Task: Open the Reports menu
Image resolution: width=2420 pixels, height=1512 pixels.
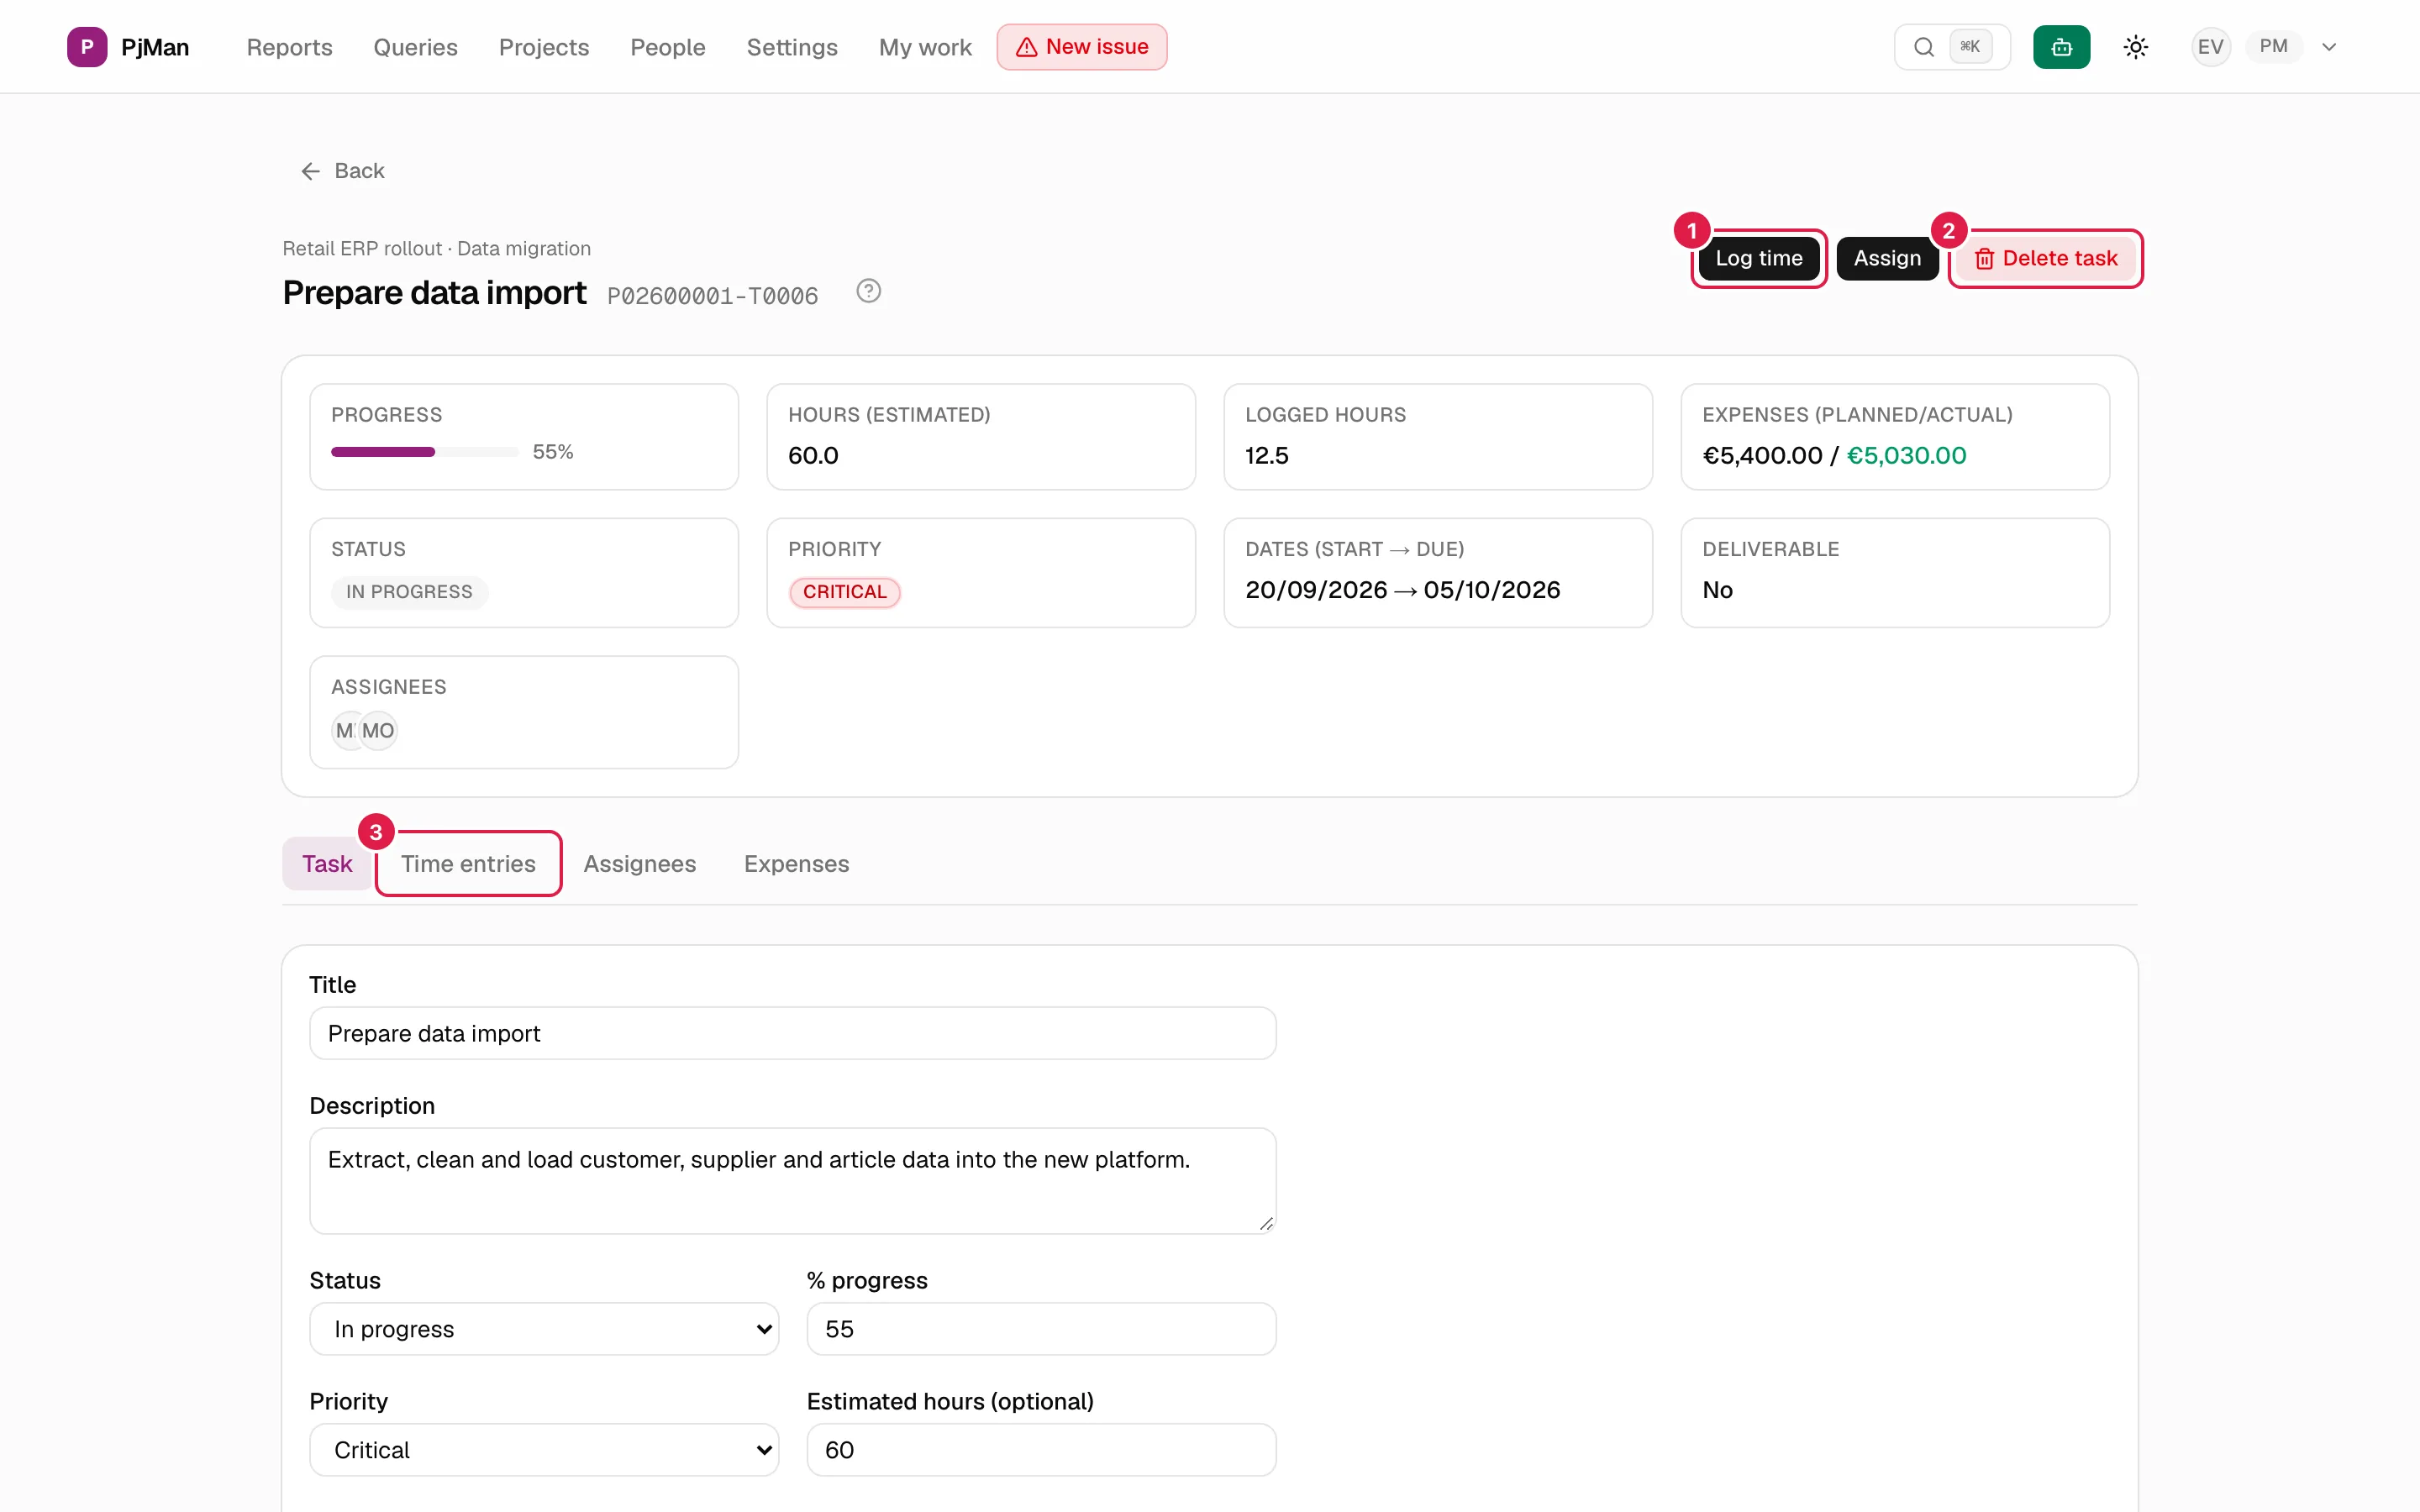Action: [289, 47]
